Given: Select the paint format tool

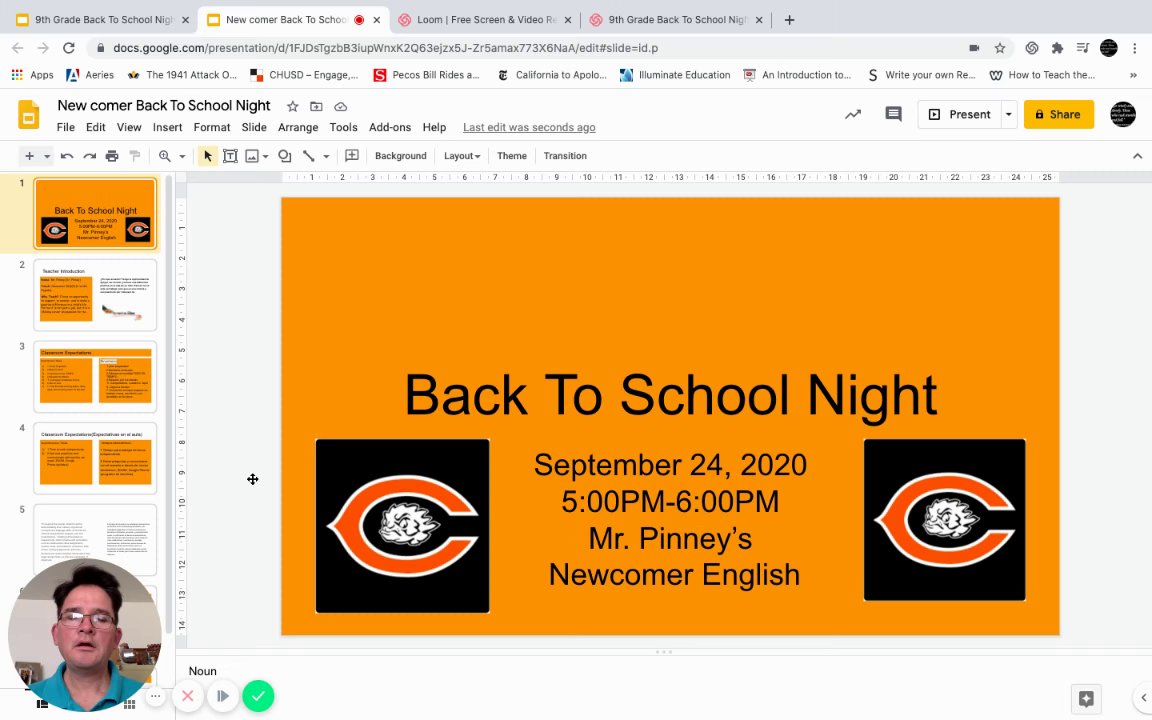Looking at the screenshot, I should point(134,156).
